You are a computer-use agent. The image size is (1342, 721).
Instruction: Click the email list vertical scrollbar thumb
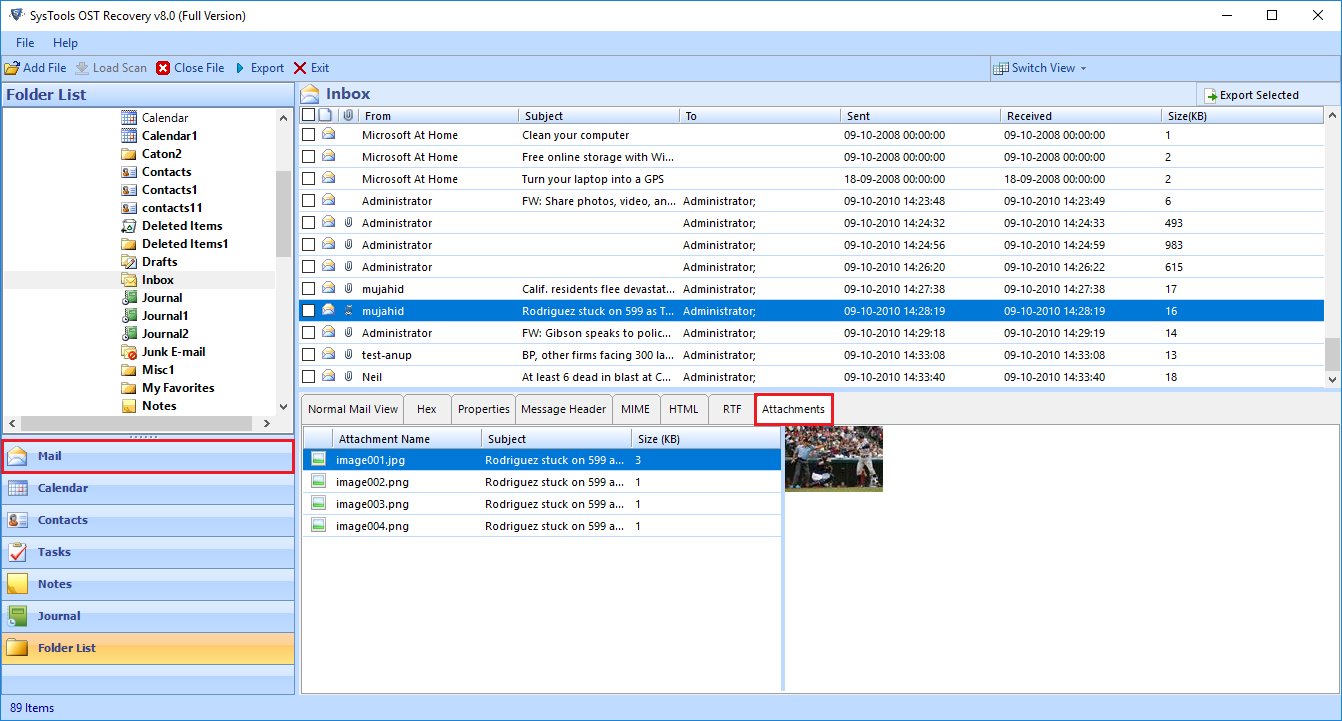point(1332,354)
